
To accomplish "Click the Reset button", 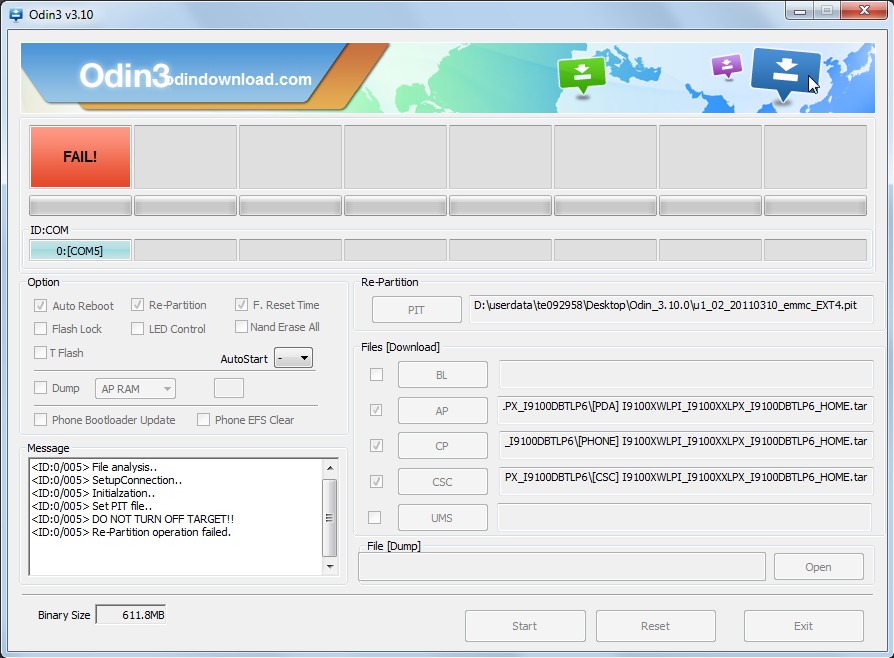I will (656, 626).
